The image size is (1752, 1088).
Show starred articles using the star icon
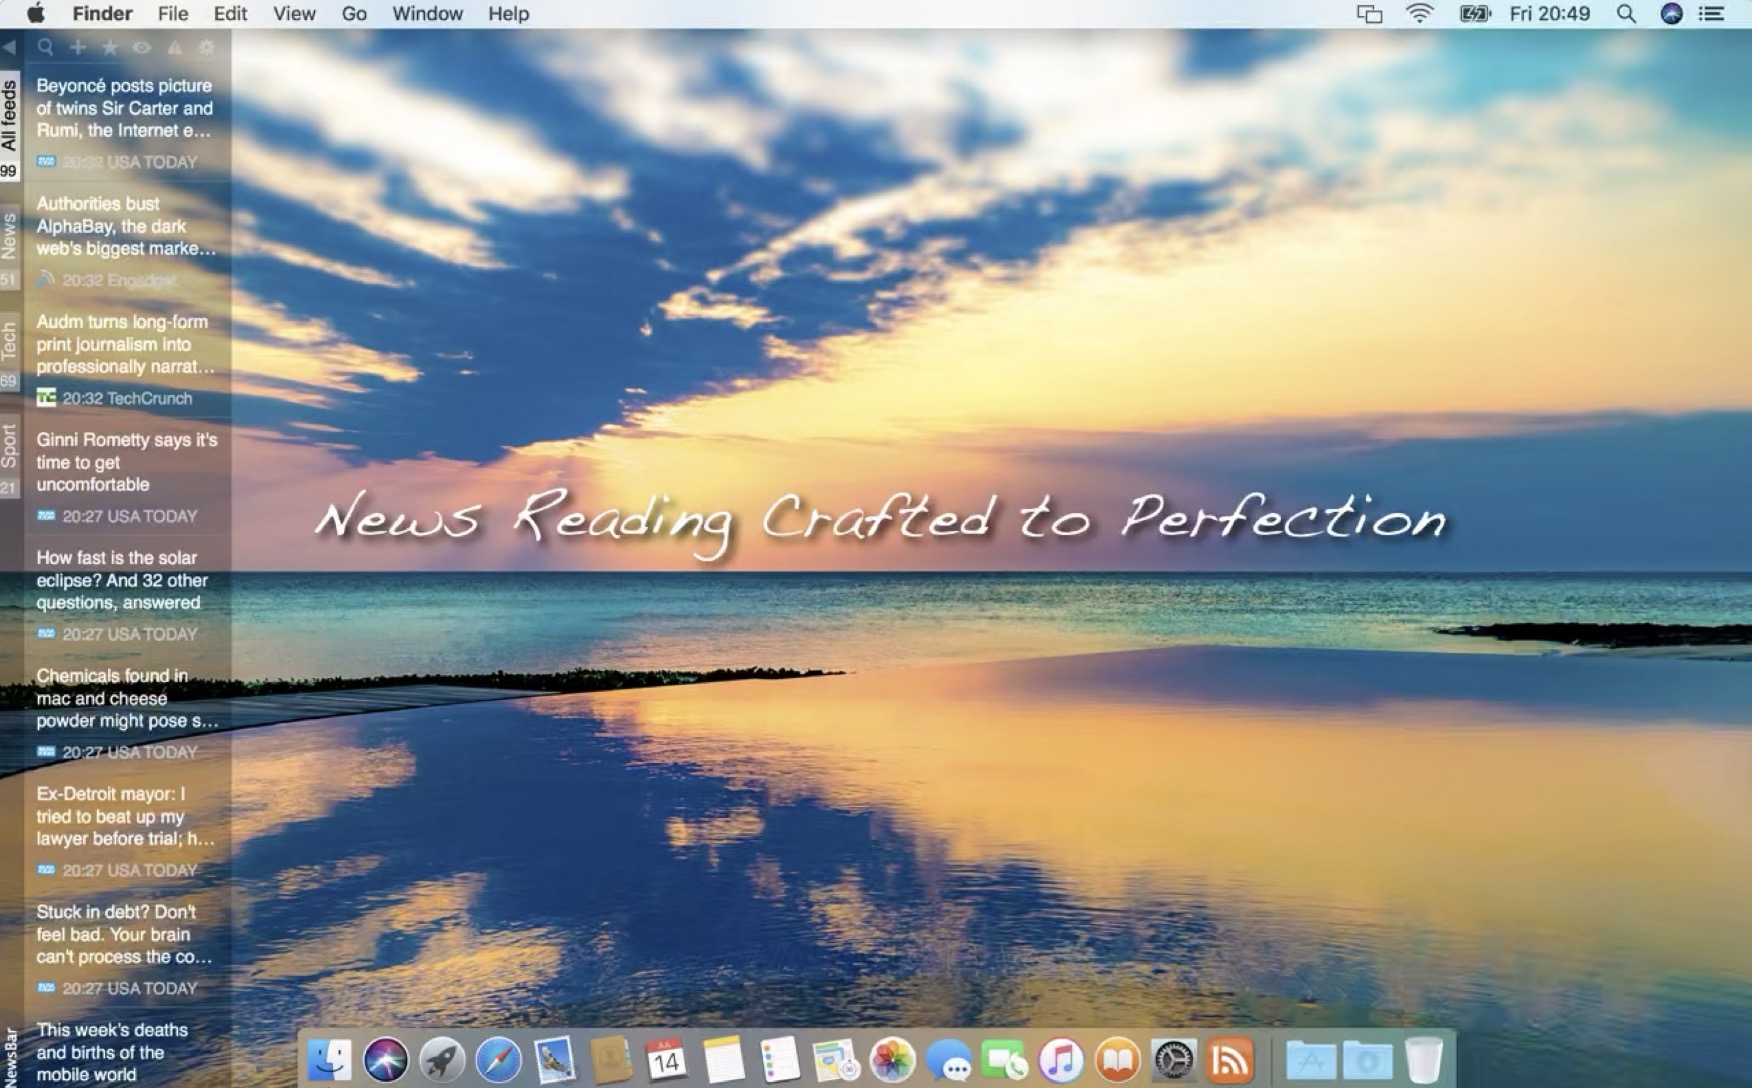pos(110,47)
